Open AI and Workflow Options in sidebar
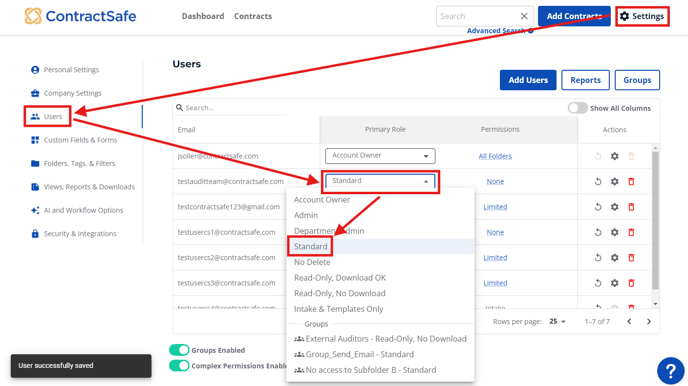This screenshot has width=688, height=386. (x=77, y=210)
